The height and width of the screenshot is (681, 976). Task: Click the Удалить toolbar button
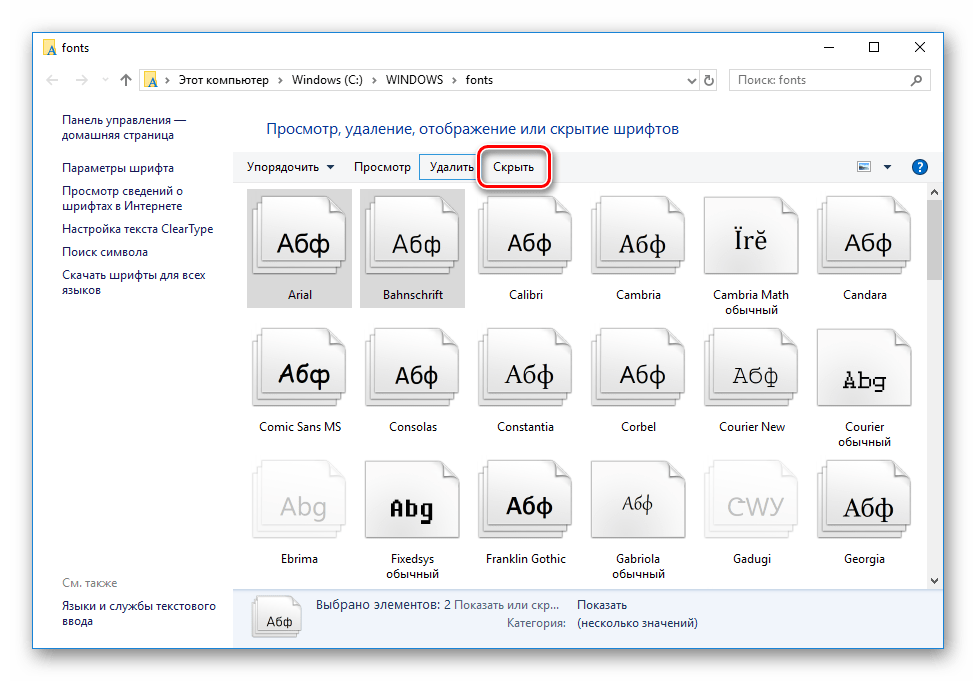451,167
